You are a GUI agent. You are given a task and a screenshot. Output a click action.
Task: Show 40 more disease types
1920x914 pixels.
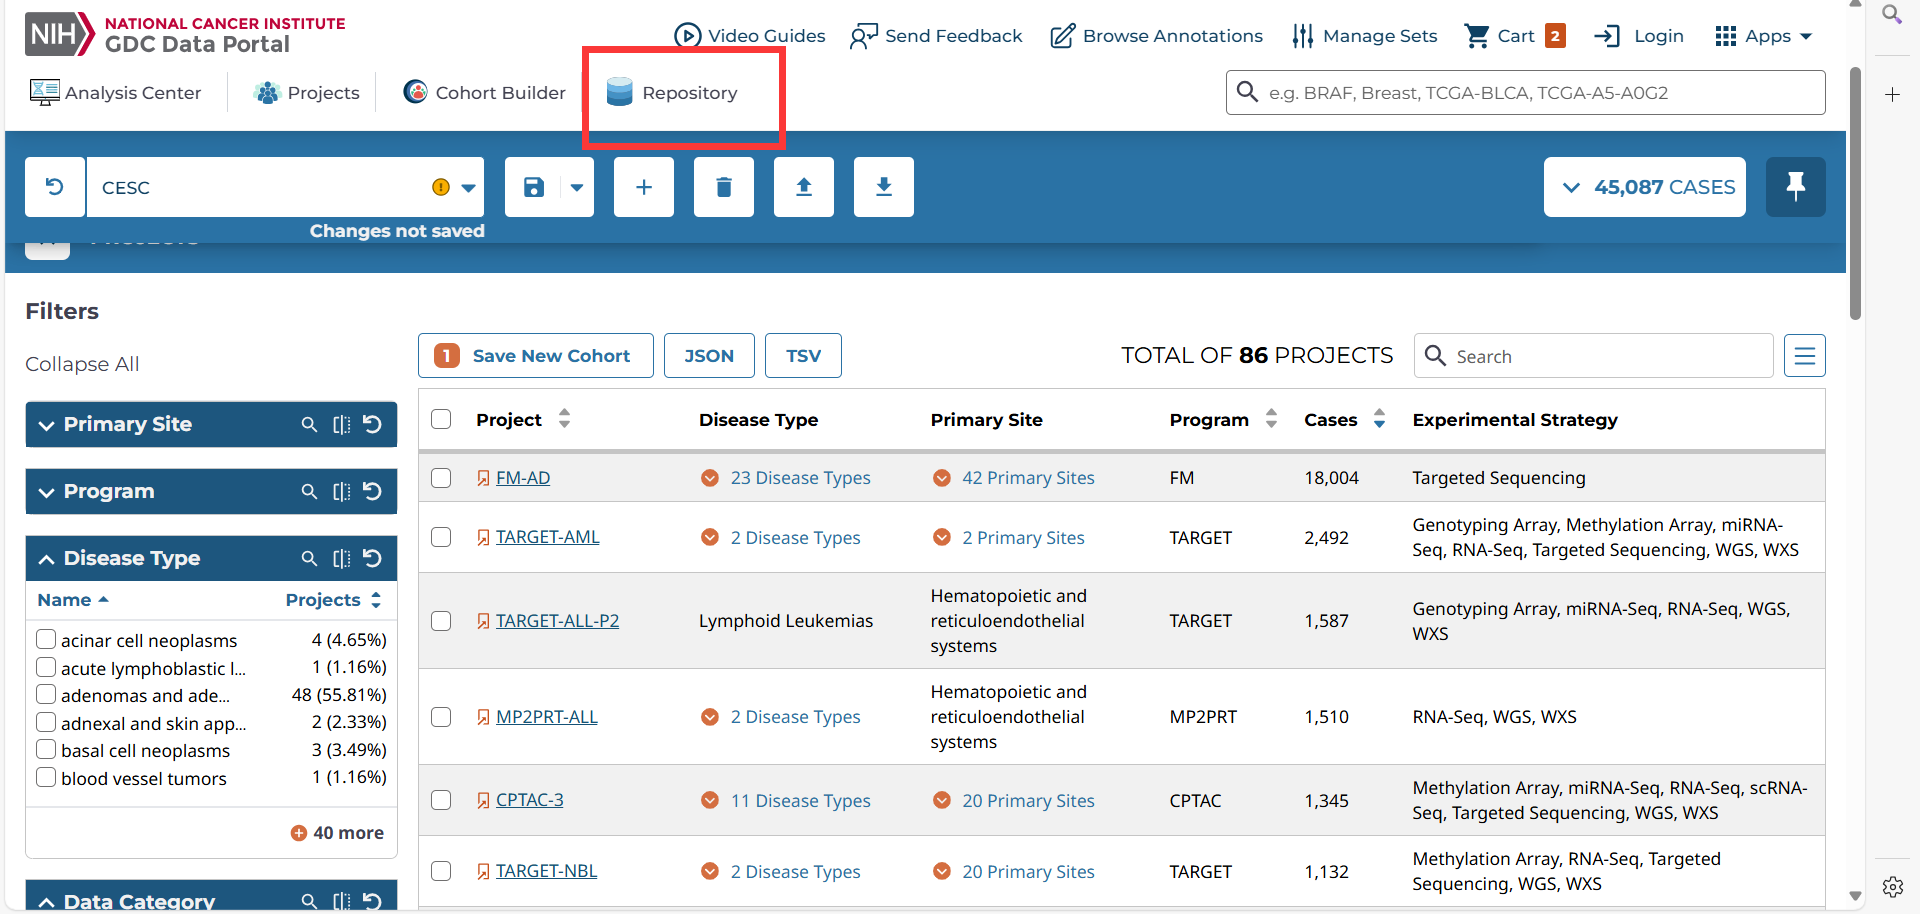[337, 833]
